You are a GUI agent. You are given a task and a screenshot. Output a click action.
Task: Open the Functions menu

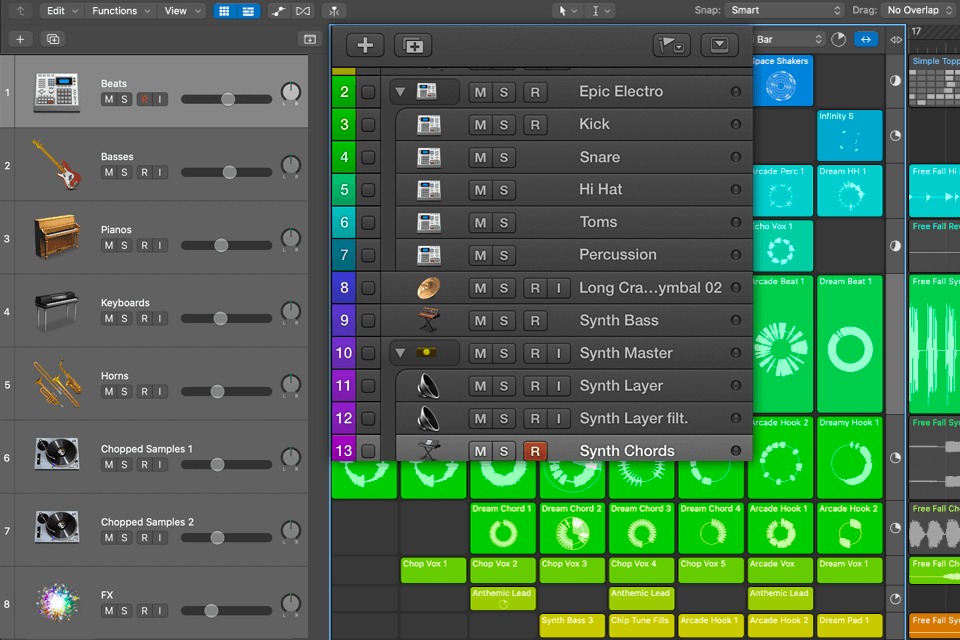click(x=120, y=10)
